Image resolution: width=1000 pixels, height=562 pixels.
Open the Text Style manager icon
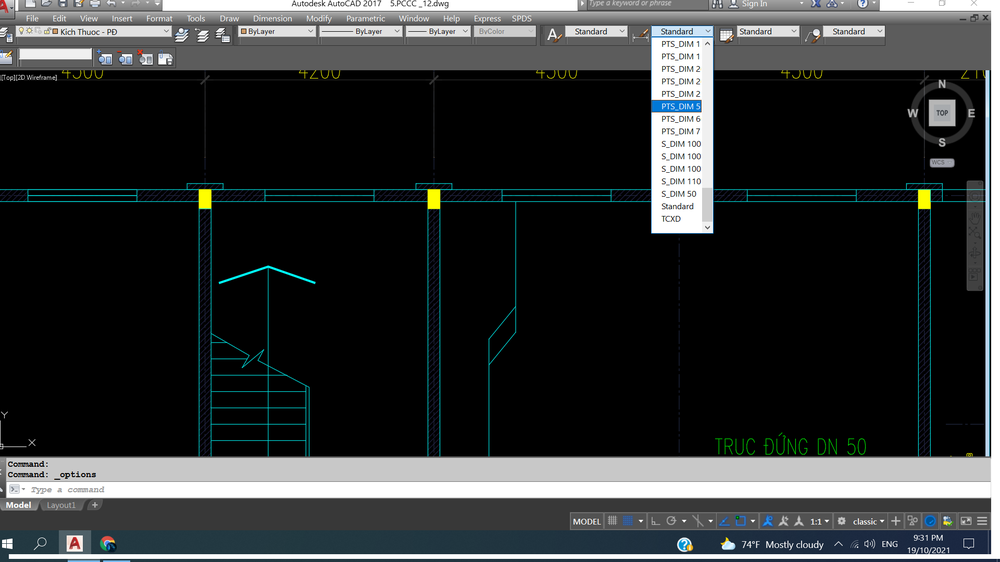[x=553, y=33]
